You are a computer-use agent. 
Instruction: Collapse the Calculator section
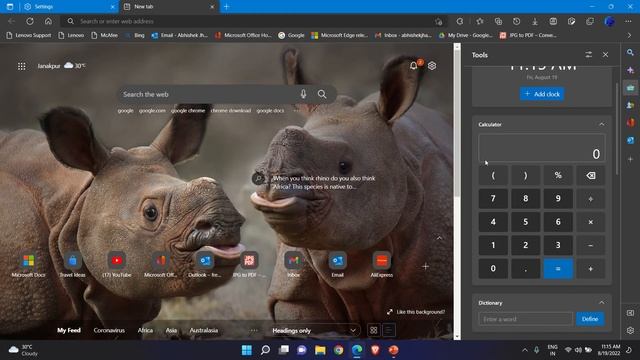tap(601, 124)
